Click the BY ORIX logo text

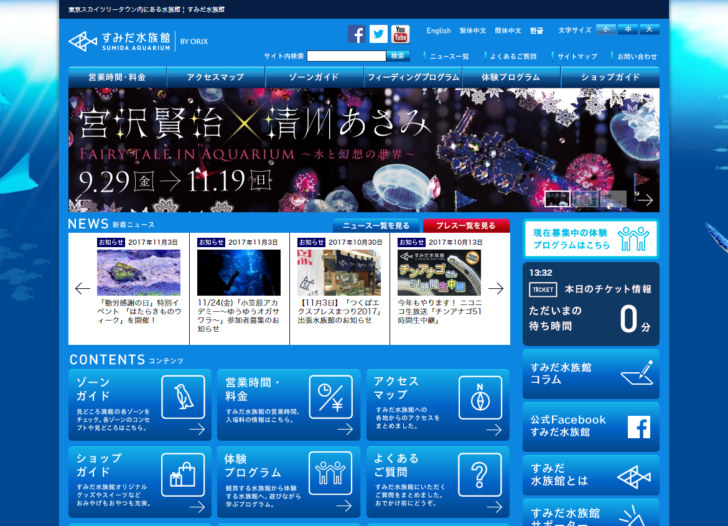click(194, 41)
